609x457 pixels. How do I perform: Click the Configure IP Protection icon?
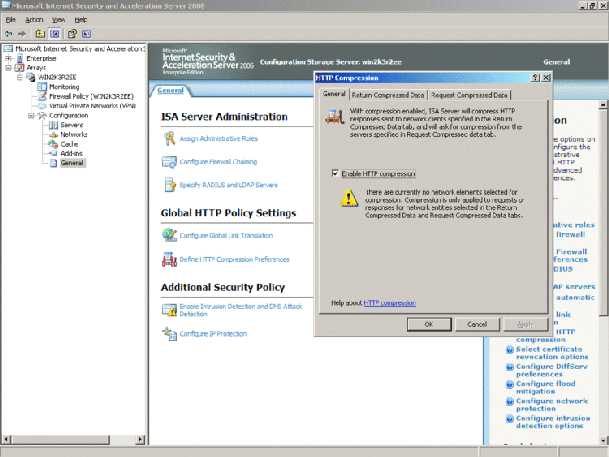pos(169,334)
